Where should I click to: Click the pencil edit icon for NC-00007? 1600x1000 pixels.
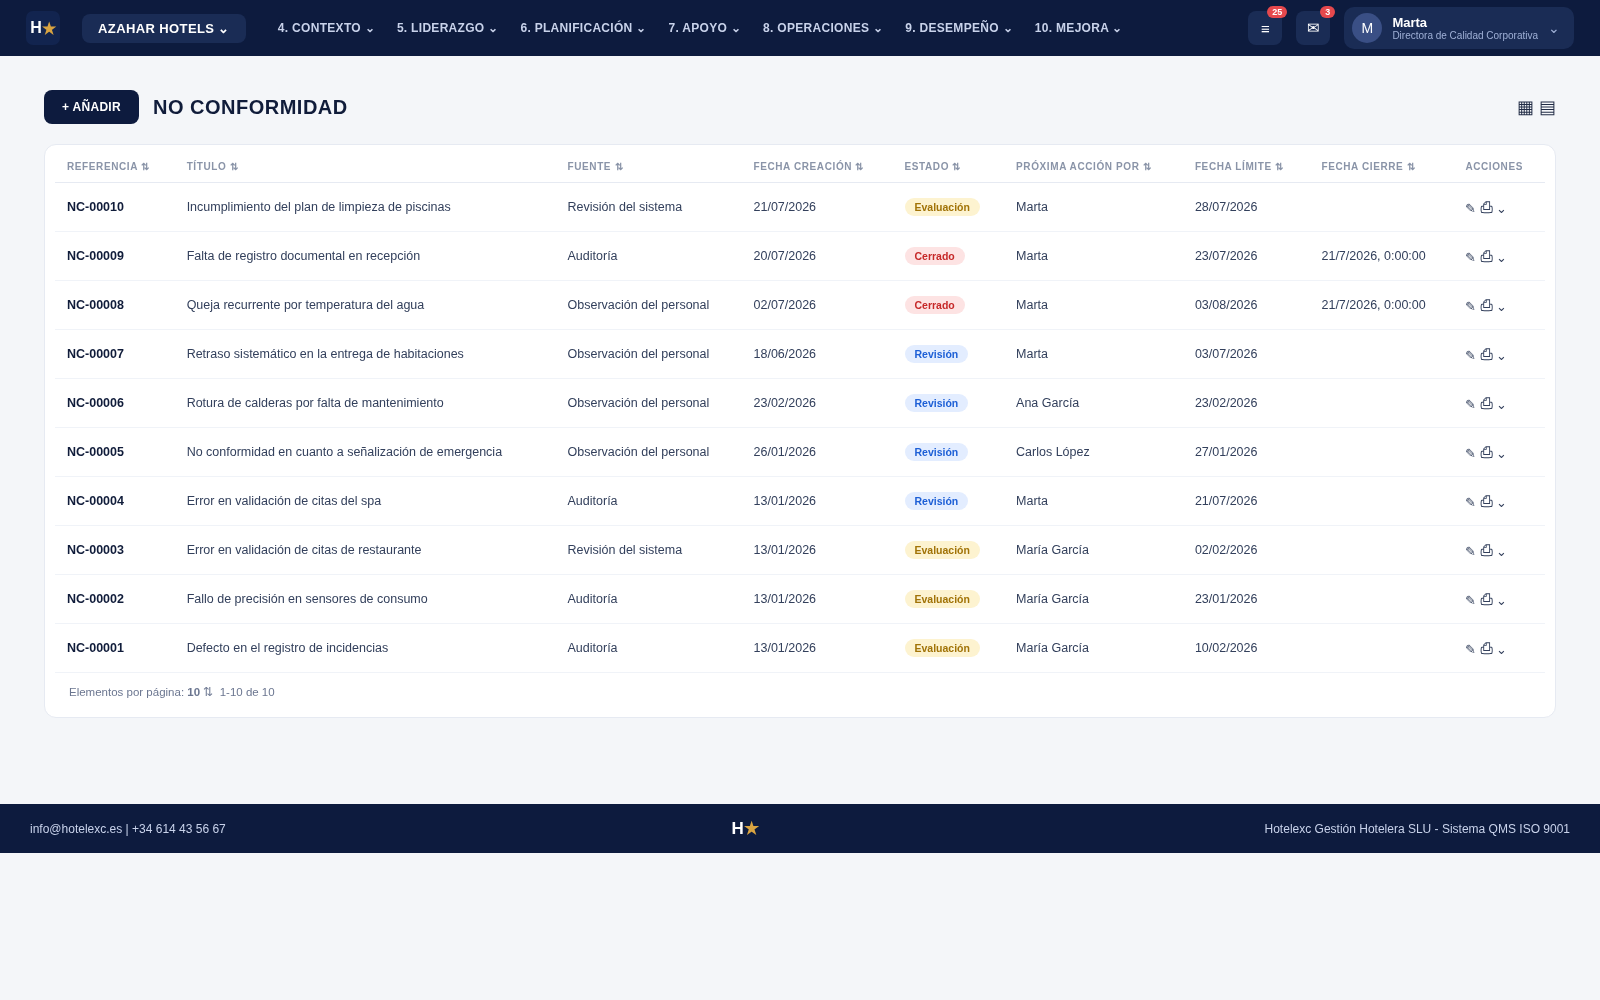pos(1470,355)
